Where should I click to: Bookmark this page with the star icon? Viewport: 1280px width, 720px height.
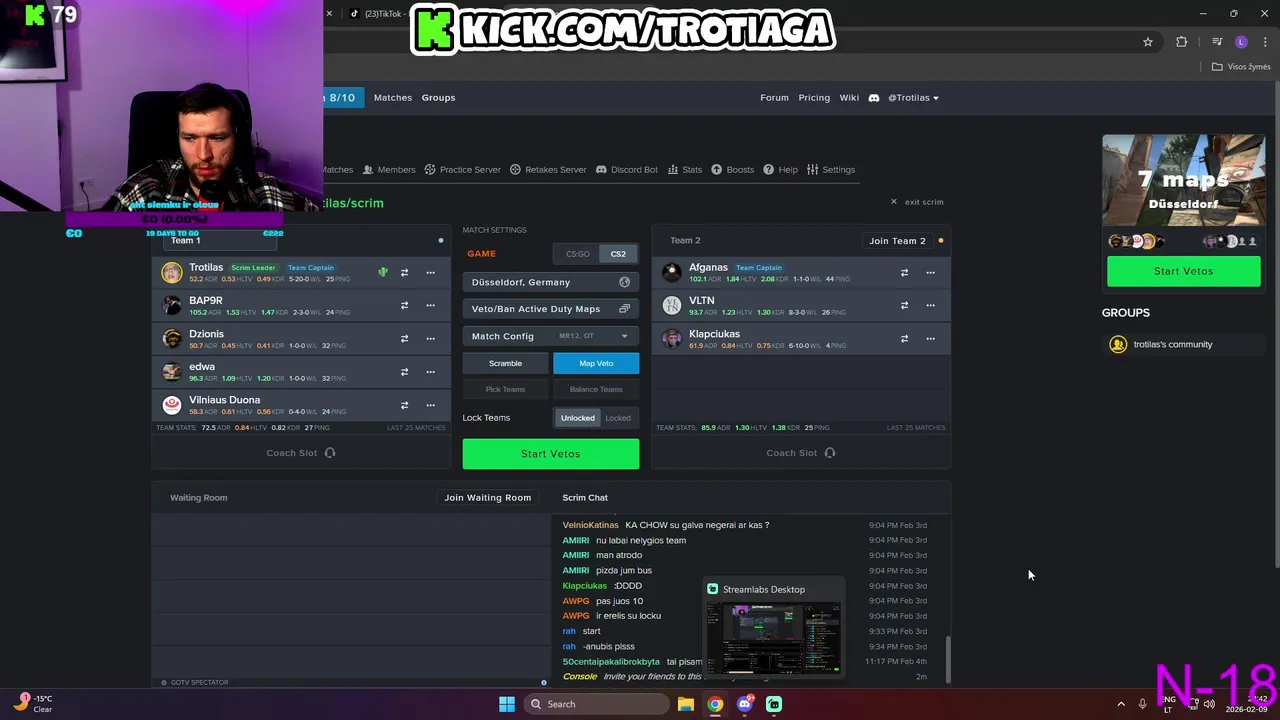1148,42
